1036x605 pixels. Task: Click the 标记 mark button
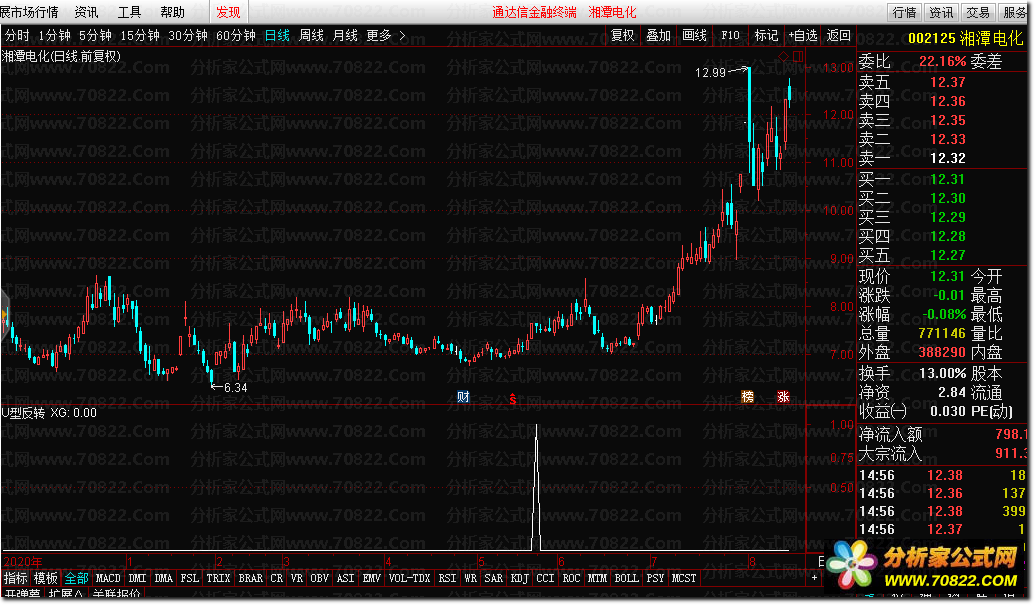[766, 36]
